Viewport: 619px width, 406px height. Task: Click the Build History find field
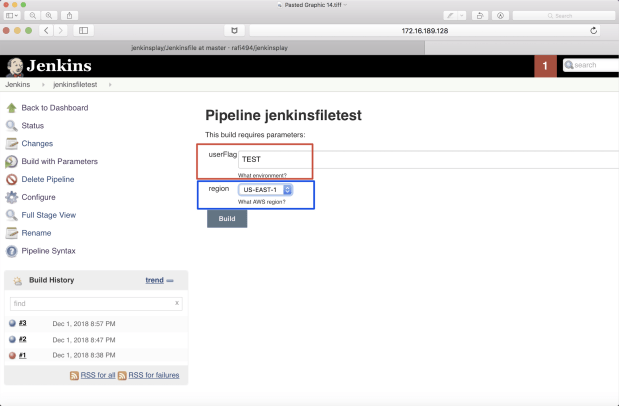point(96,304)
